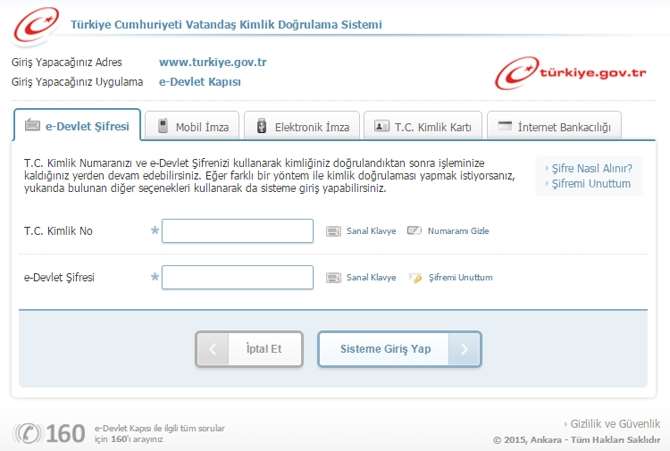Viewport: 670px width, 451px height.
Task: Log in with Sisteme Giriş Yap button
Action: tap(400, 349)
